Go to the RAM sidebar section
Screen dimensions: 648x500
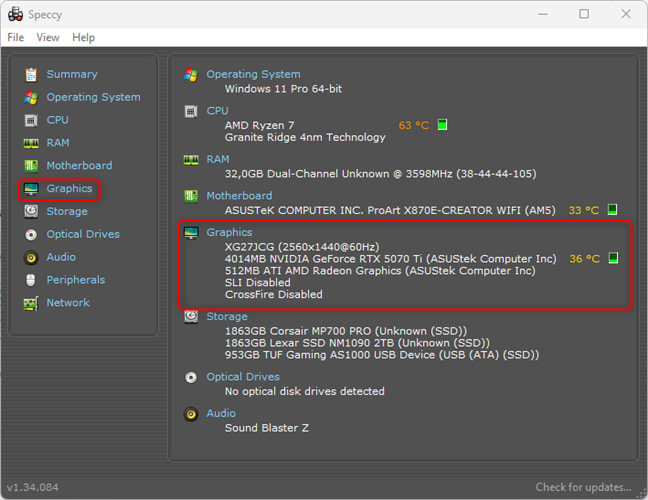(x=58, y=143)
